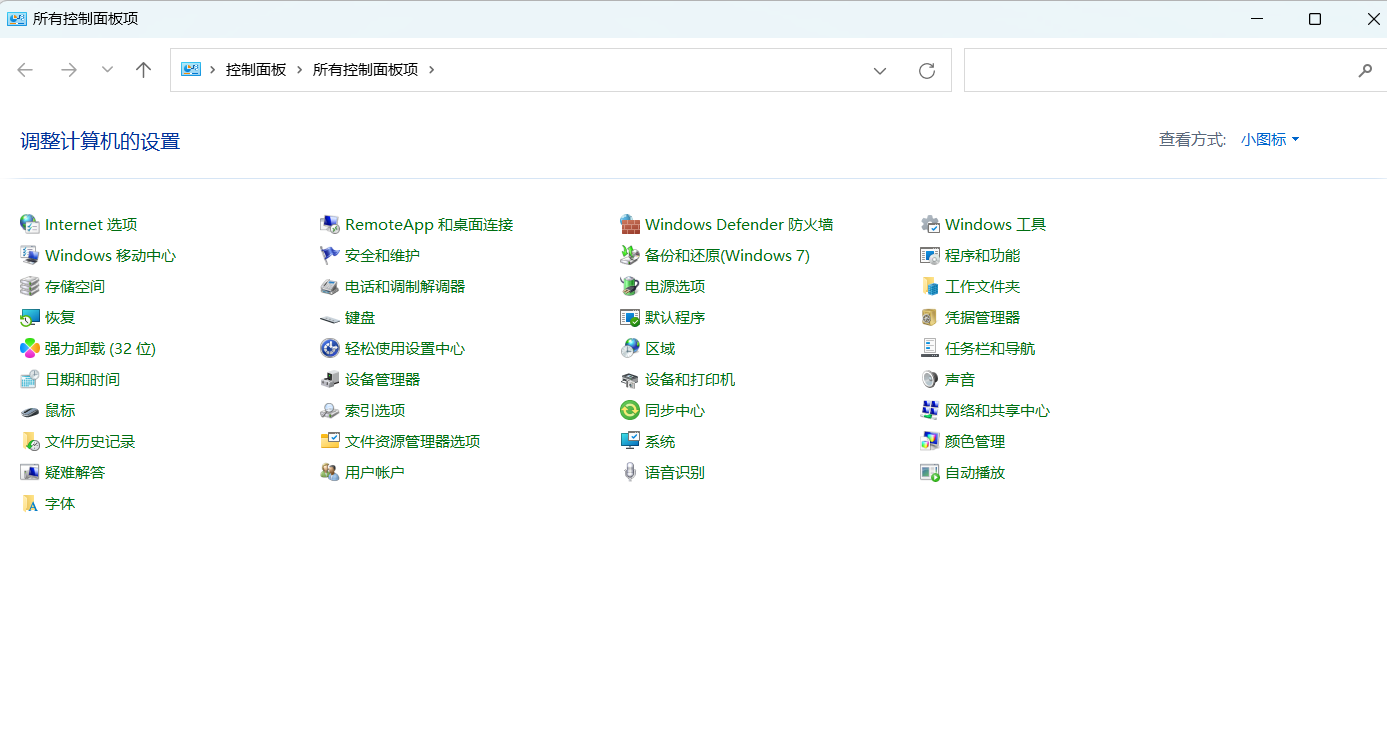The width and height of the screenshot is (1387, 733).
Task: Click the 日期和时间 icon
Action: tap(29, 379)
